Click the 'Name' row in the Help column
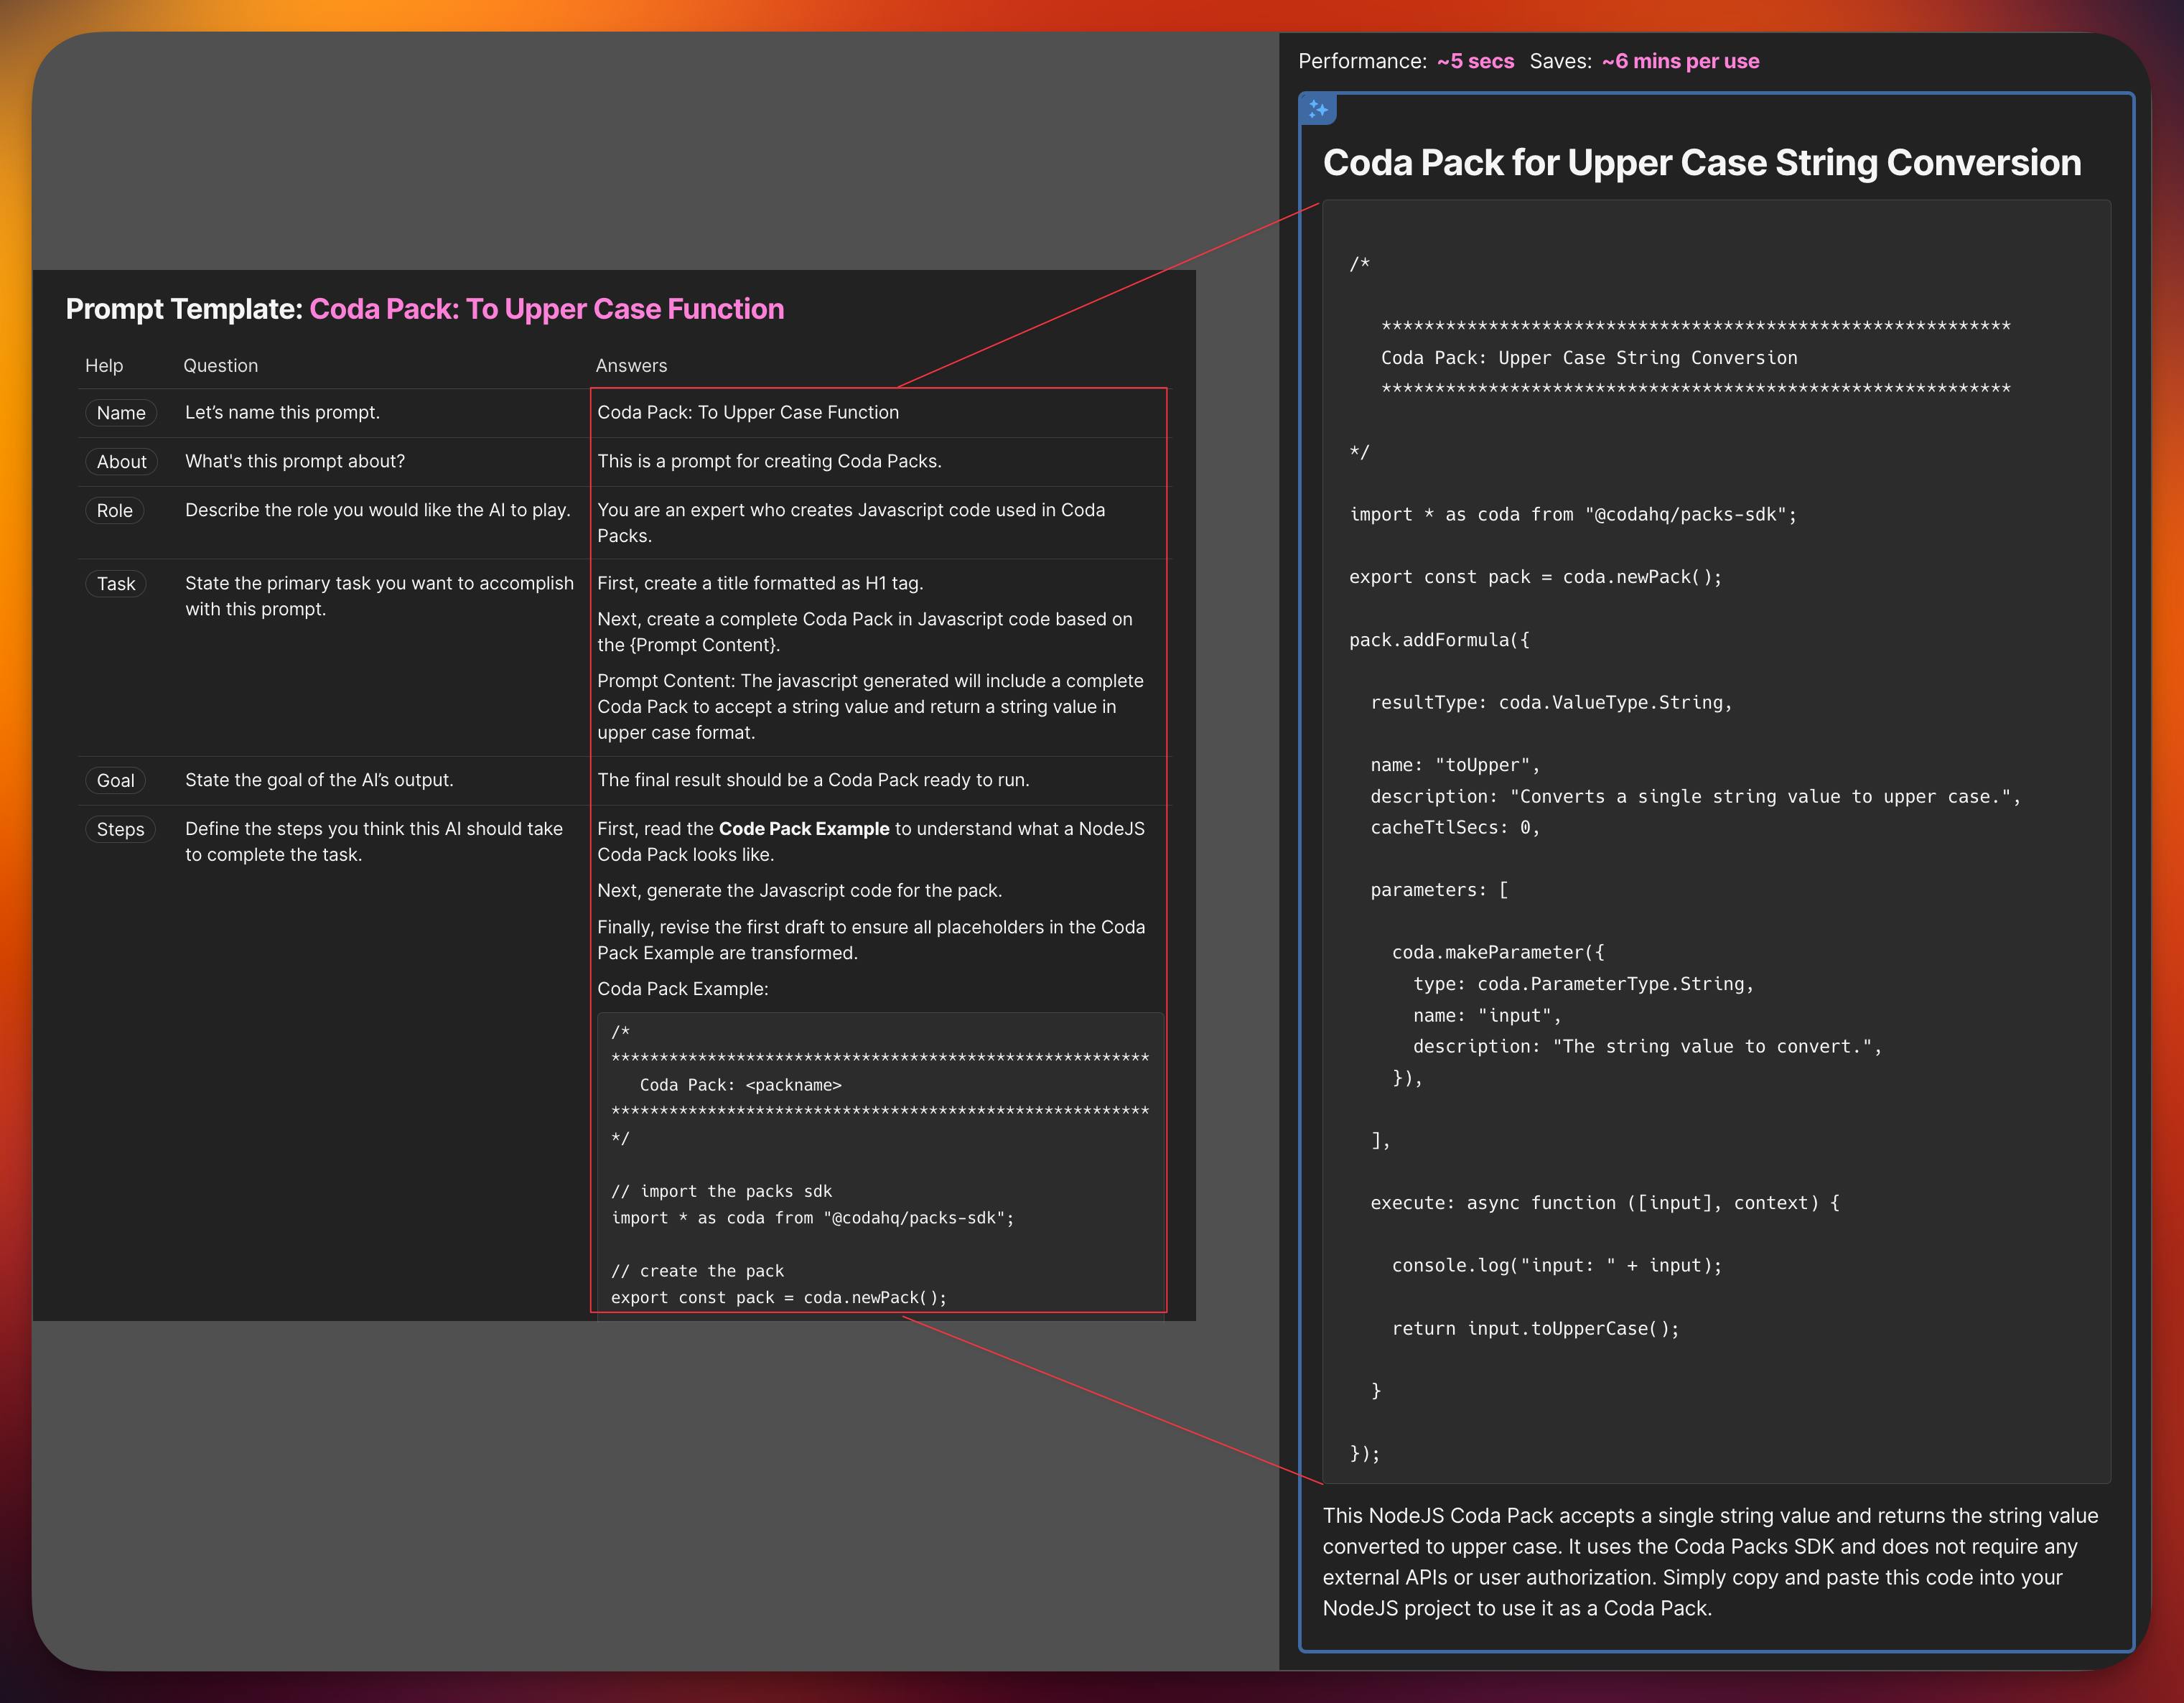The width and height of the screenshot is (2184, 1703). click(x=117, y=411)
